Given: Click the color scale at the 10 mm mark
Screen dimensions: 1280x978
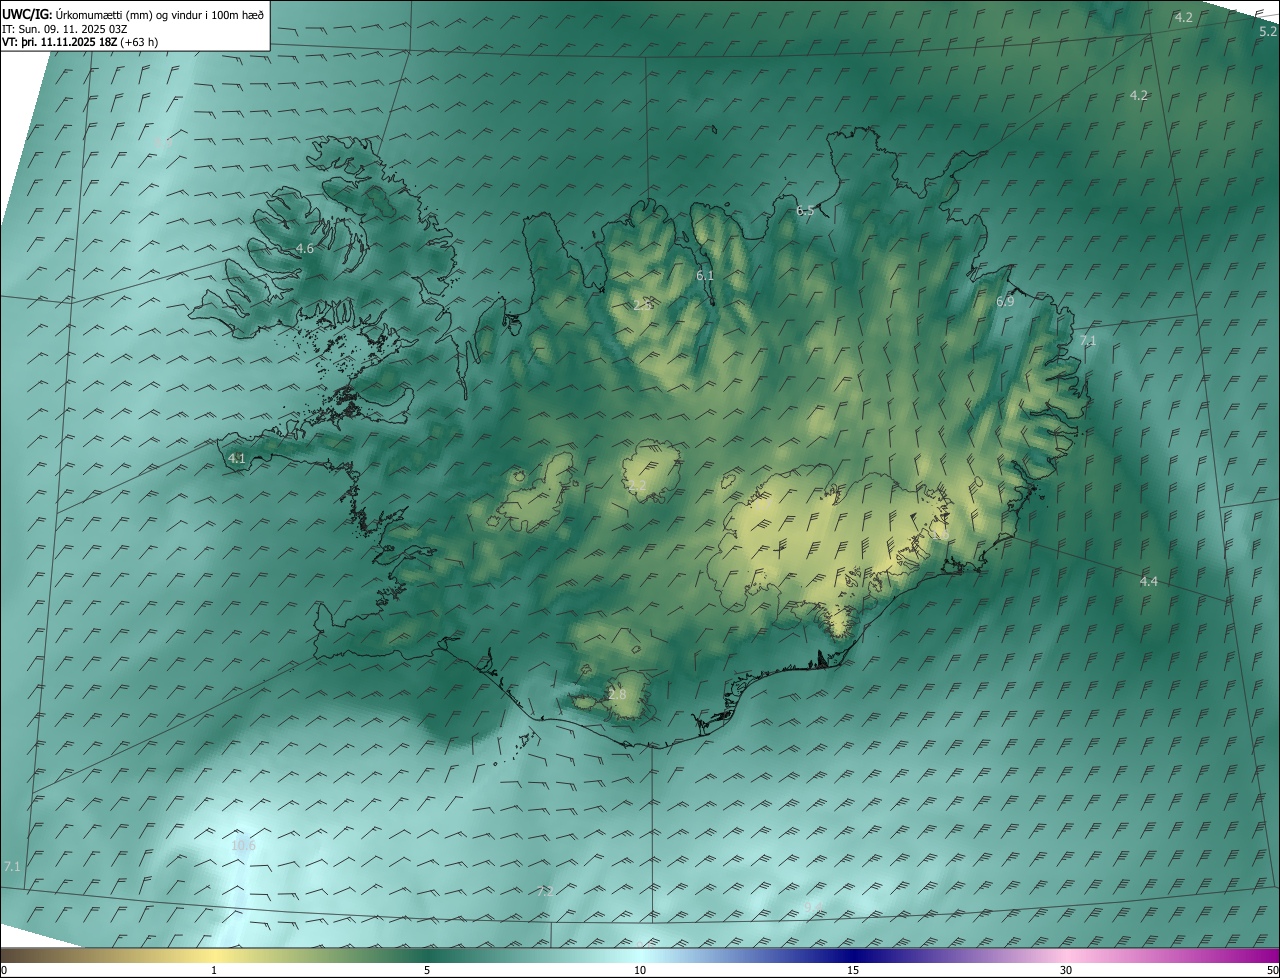Looking at the screenshot, I should pyautogui.click(x=640, y=955).
